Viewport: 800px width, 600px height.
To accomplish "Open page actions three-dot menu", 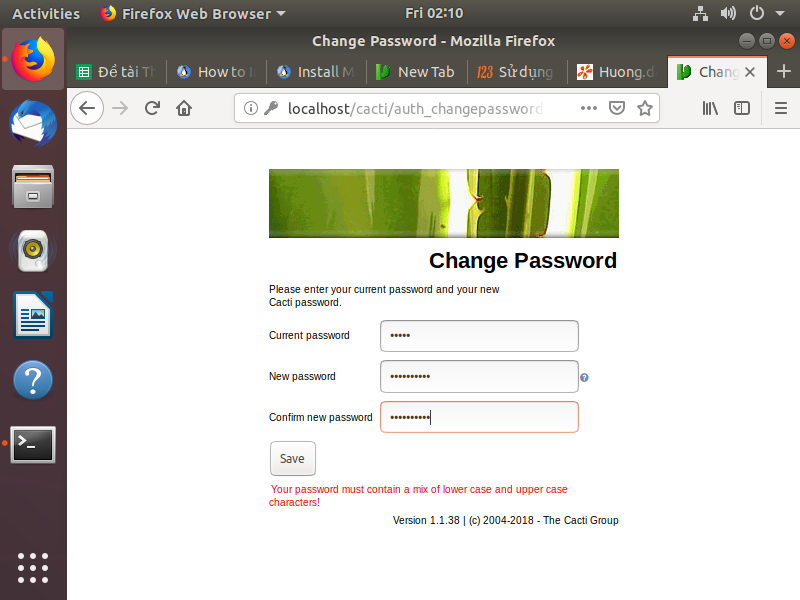I will [589, 108].
